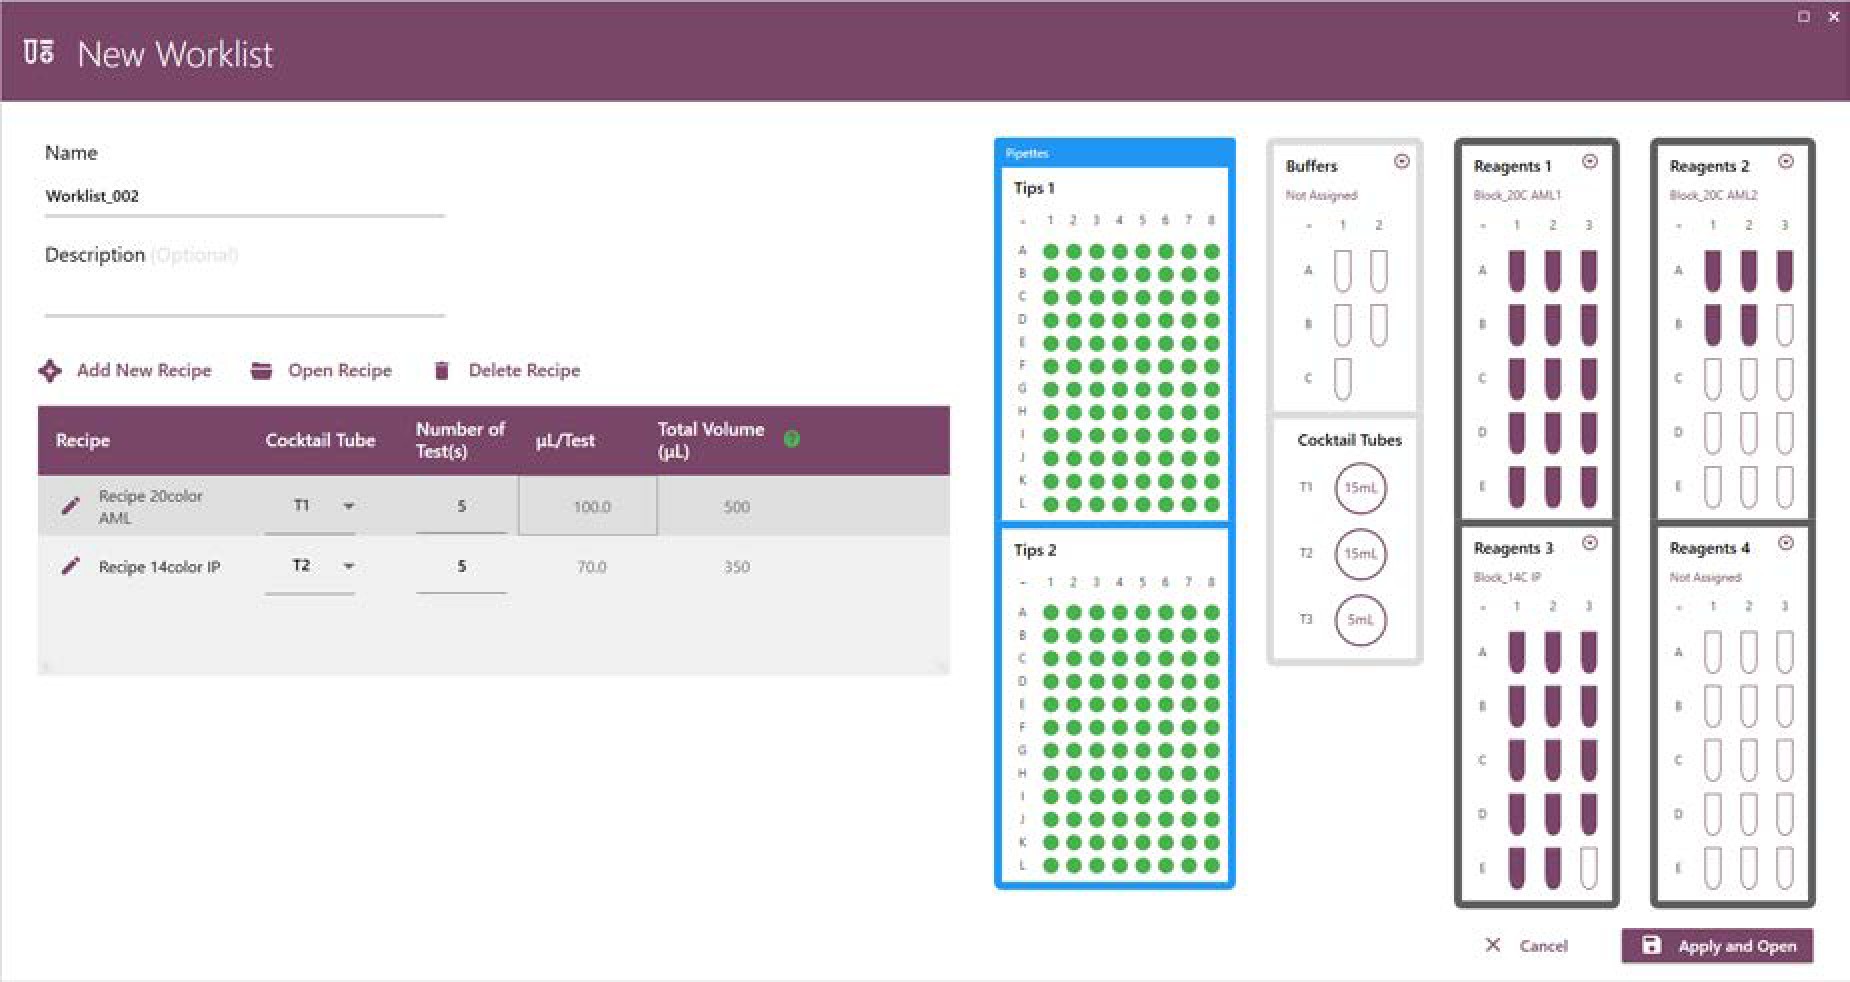Click the Pipettes panel header
Image resolution: width=1850 pixels, height=982 pixels.
[x=1114, y=153]
